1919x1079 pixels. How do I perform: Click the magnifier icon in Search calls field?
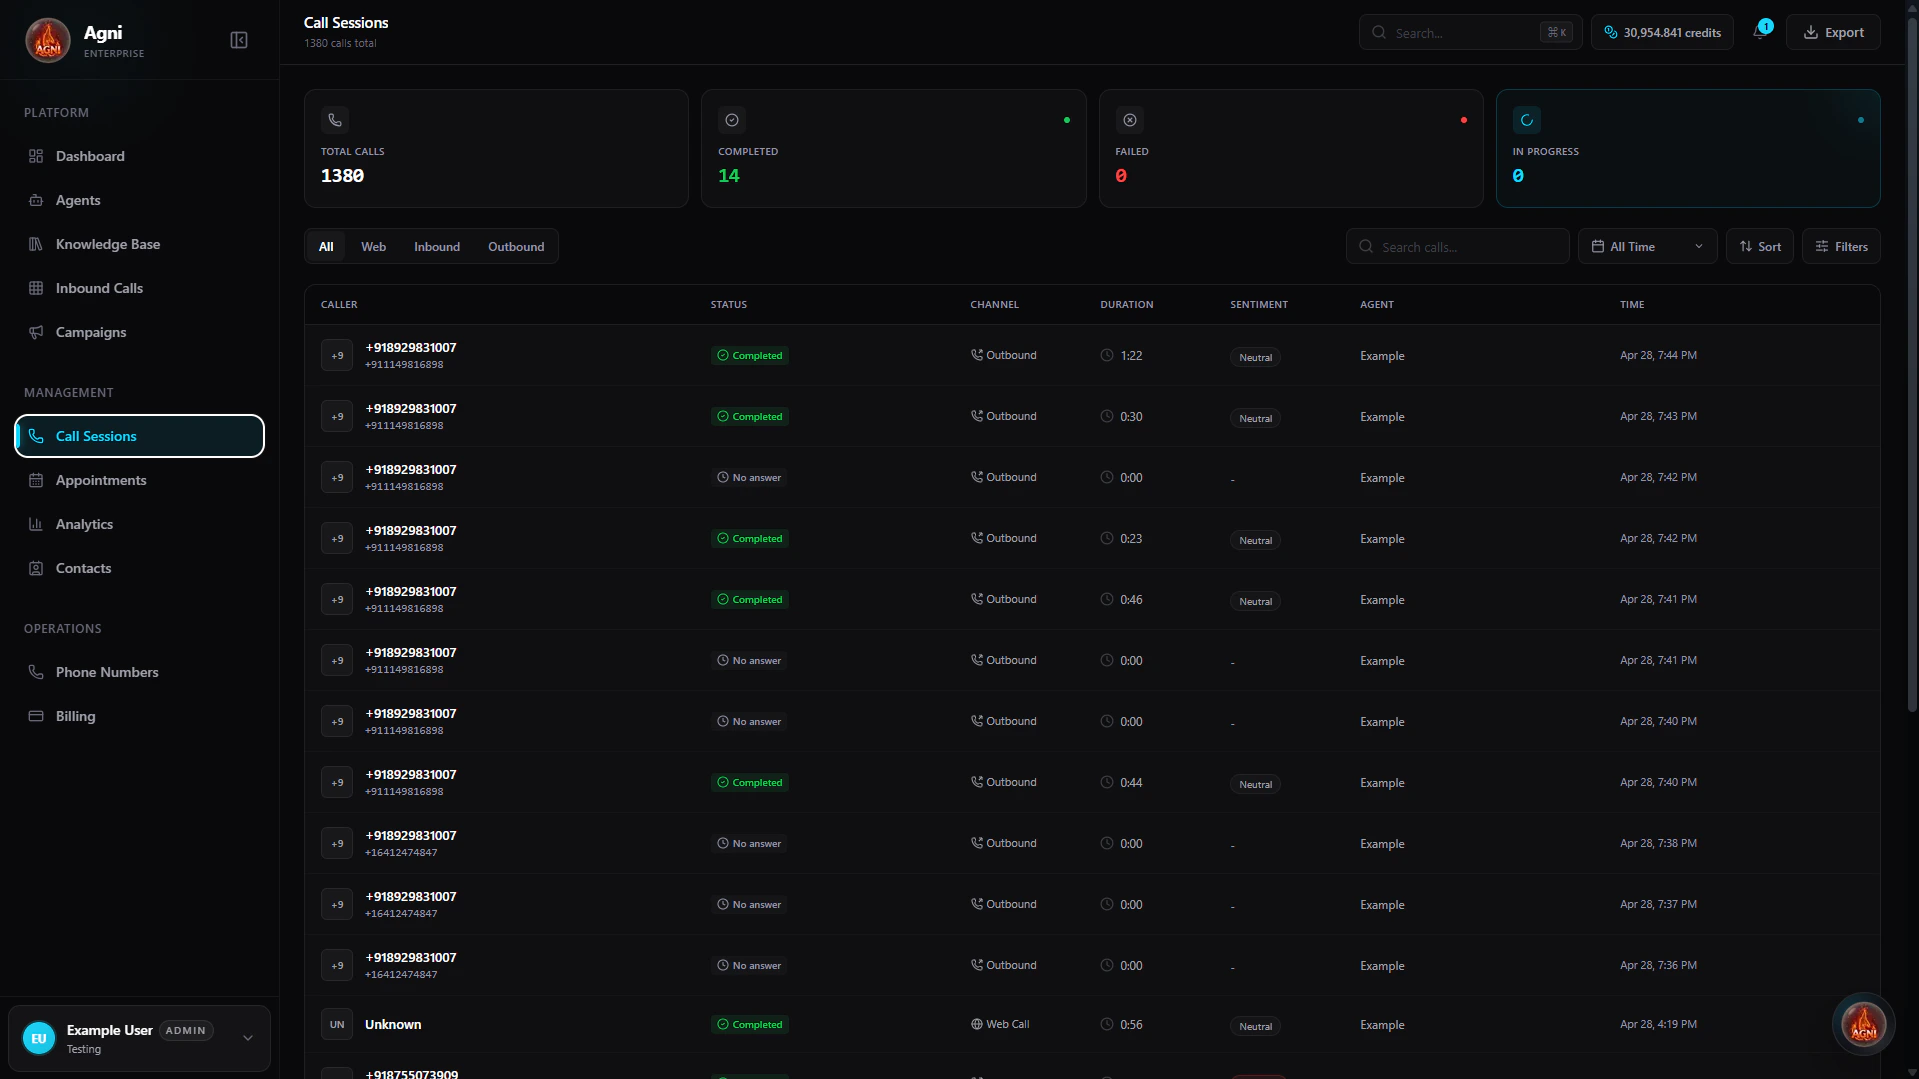1366,246
